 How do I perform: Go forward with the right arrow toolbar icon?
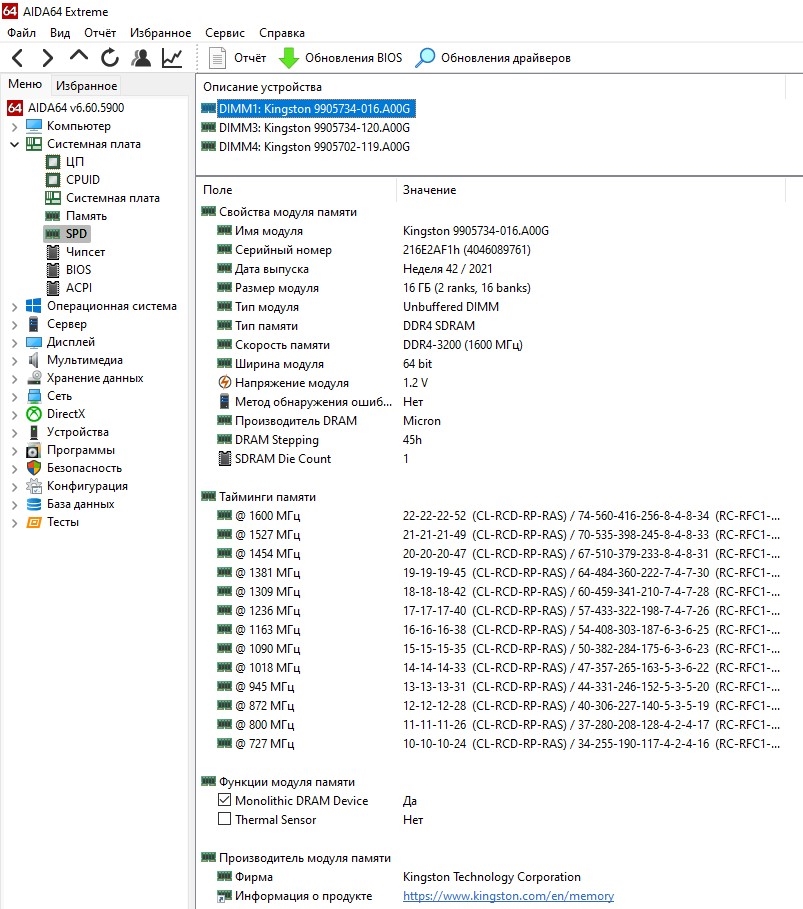pyautogui.click(x=48, y=58)
